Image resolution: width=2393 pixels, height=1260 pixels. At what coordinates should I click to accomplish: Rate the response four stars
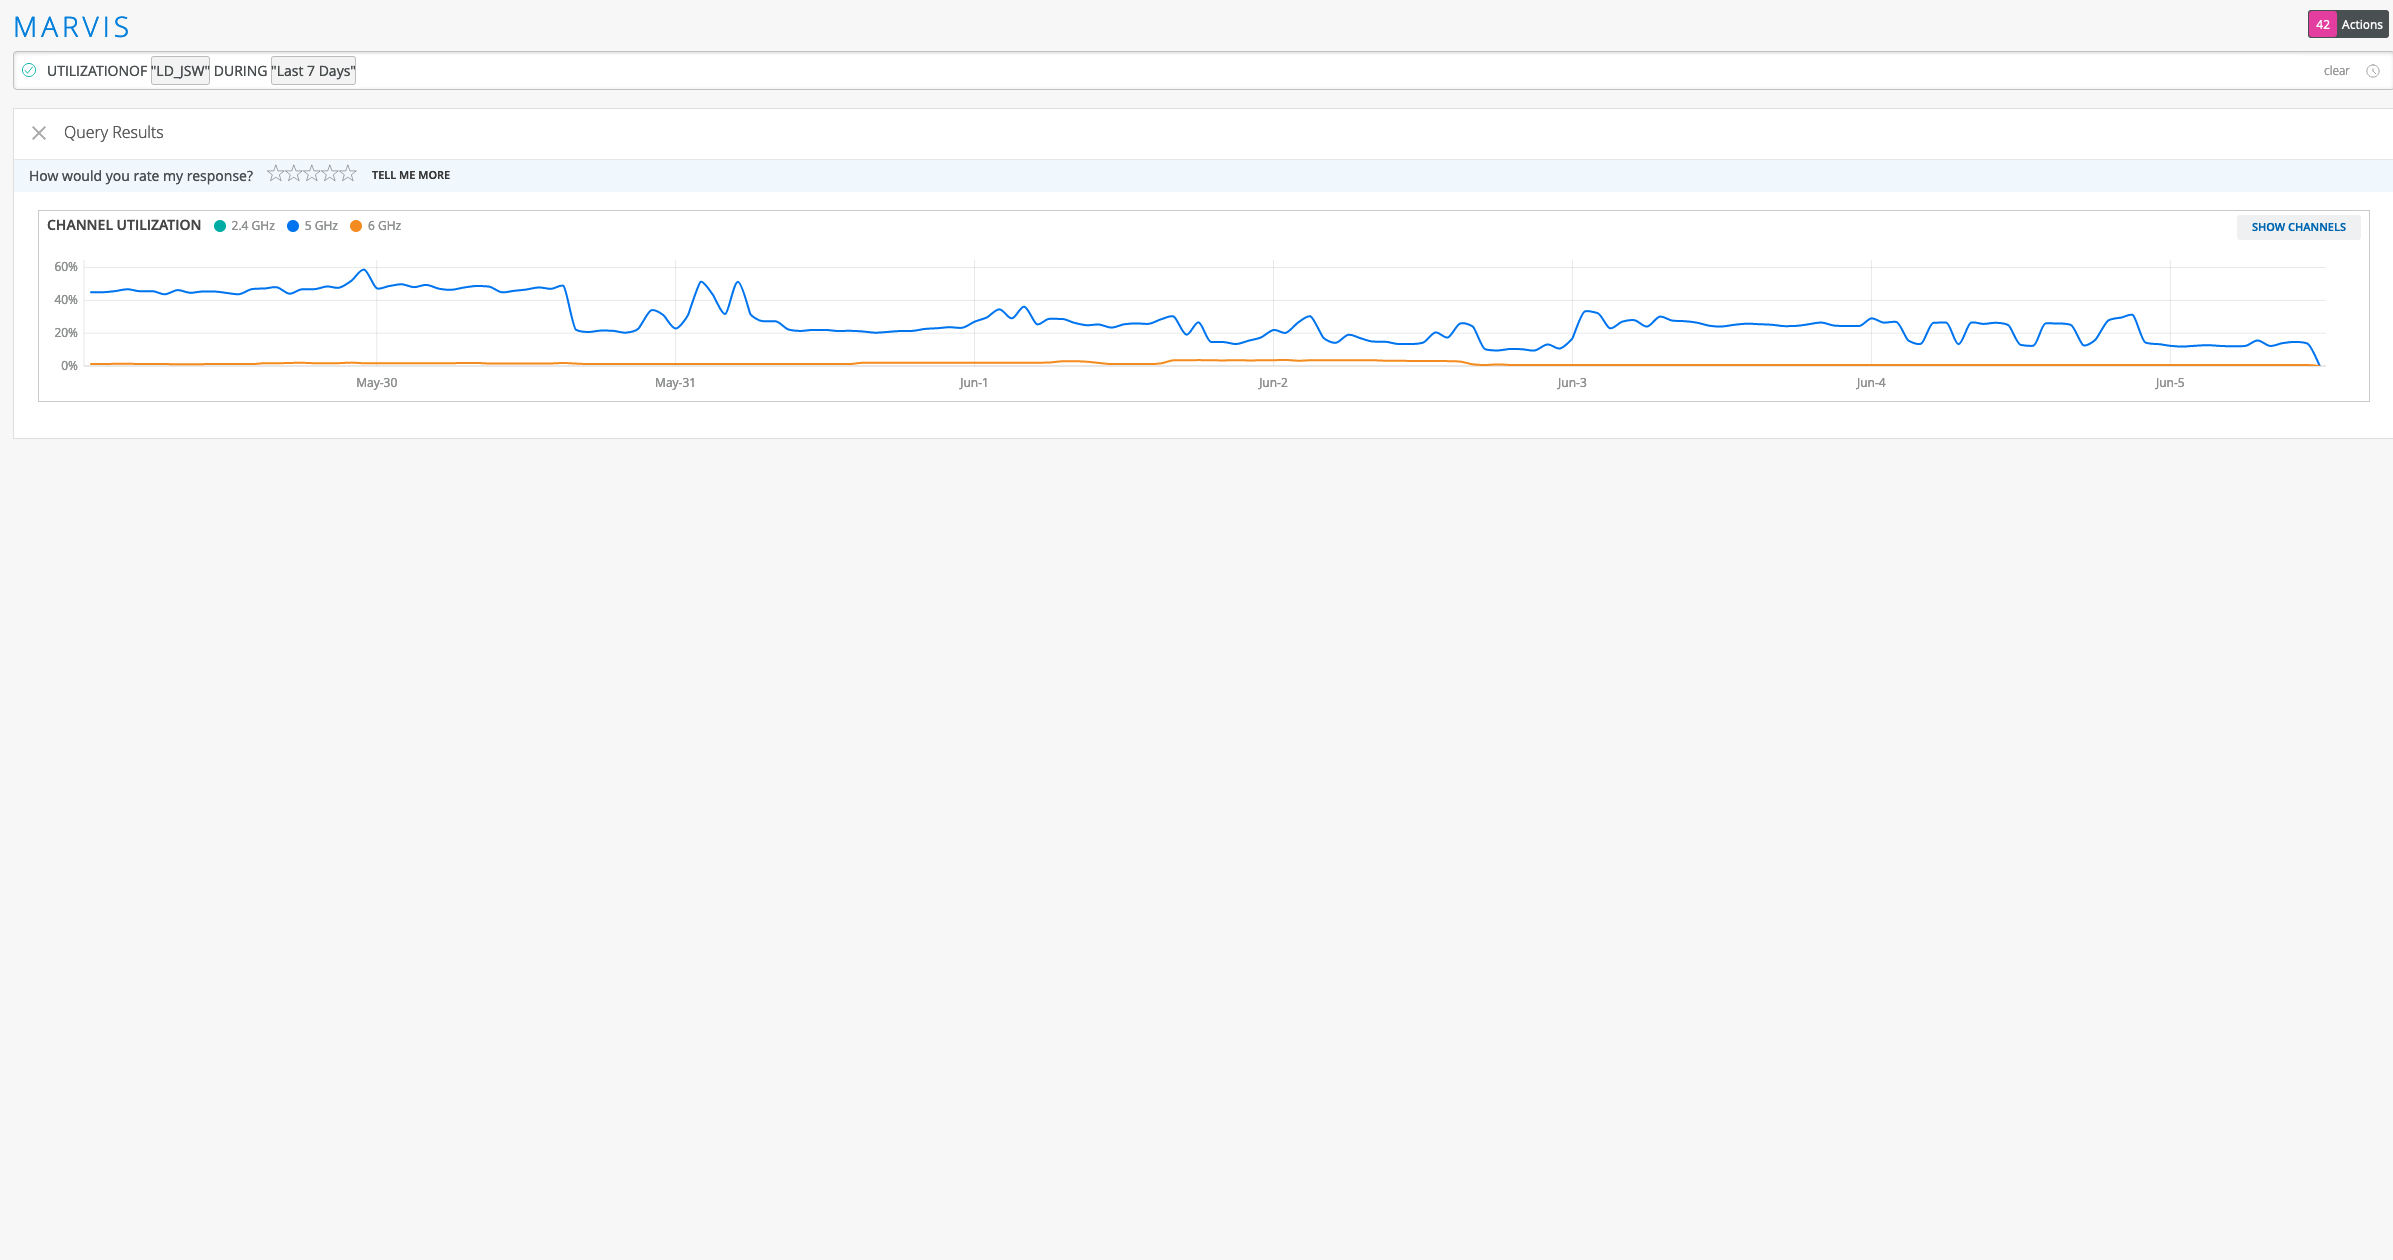tap(329, 174)
